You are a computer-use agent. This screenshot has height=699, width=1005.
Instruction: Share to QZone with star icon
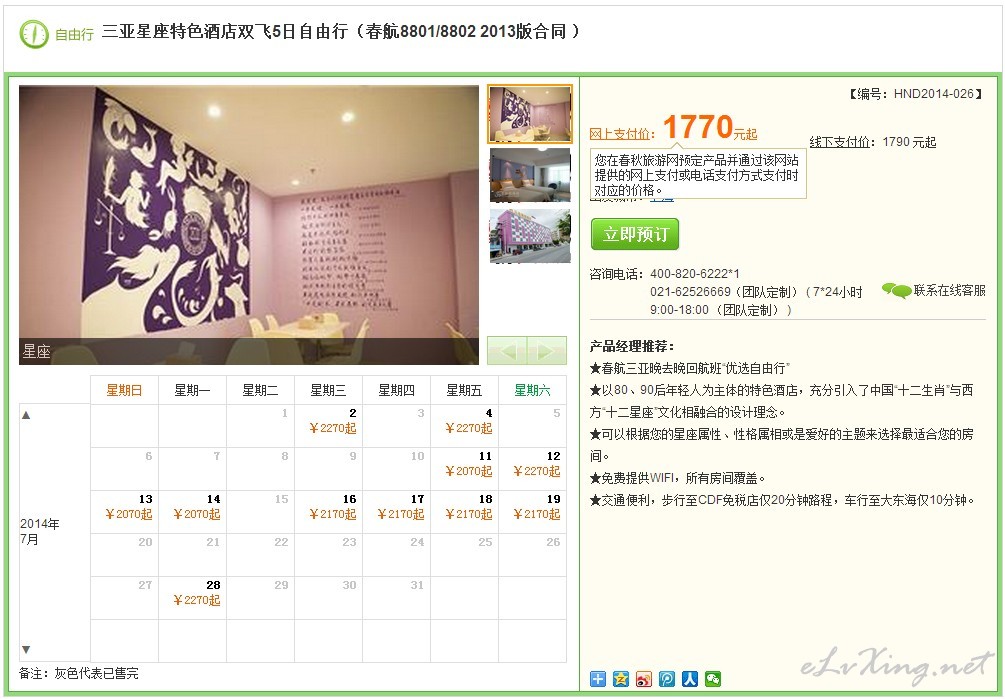click(620, 678)
